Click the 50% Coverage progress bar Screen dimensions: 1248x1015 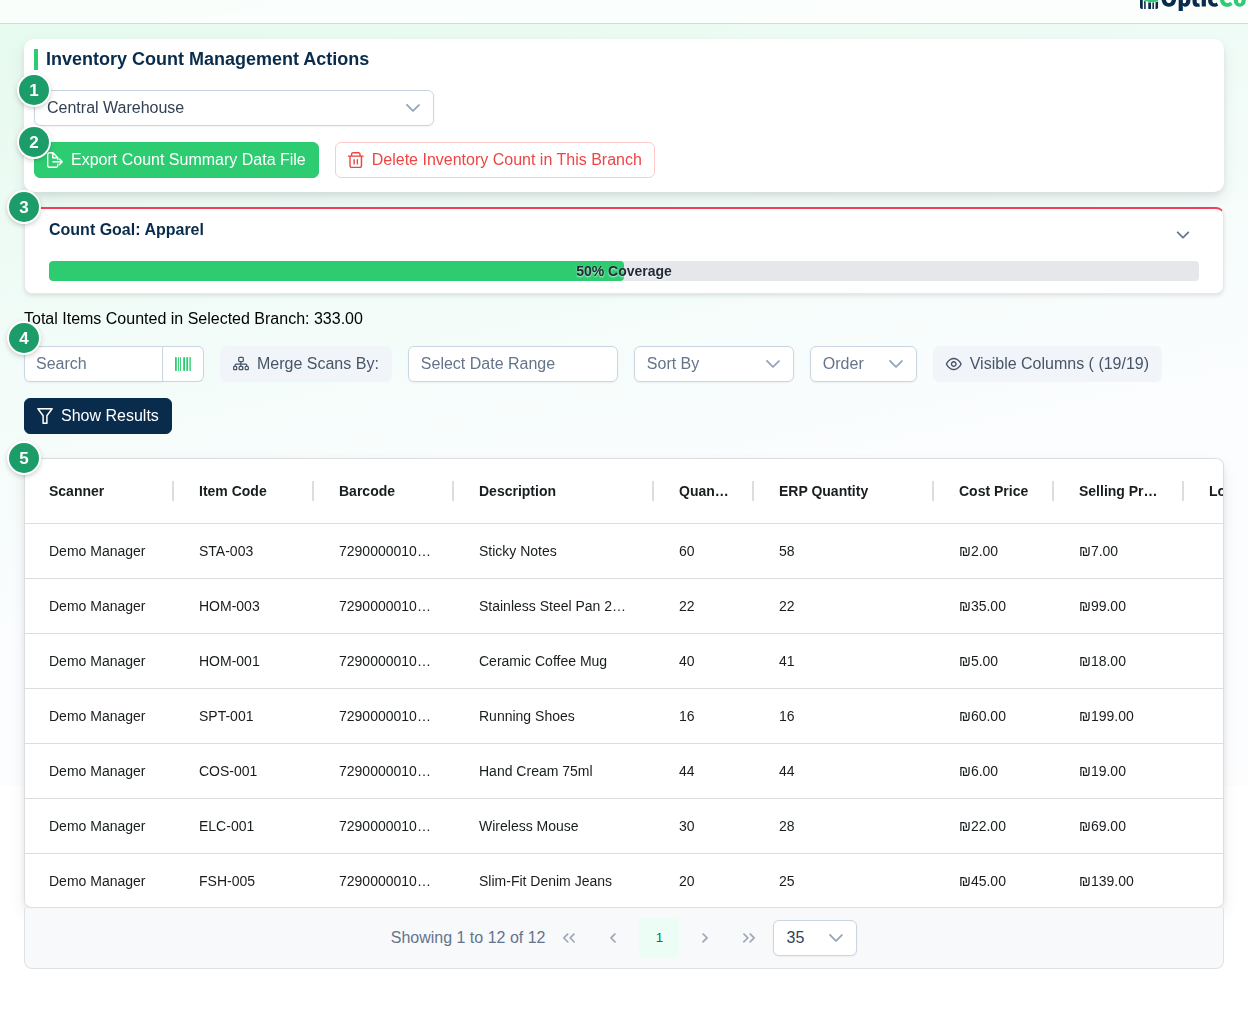coord(624,271)
